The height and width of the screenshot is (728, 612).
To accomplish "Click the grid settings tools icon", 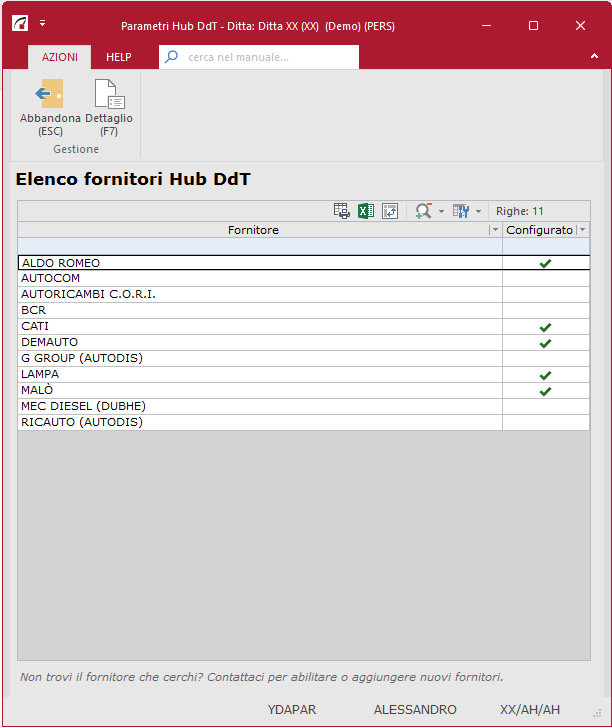I will (x=460, y=211).
